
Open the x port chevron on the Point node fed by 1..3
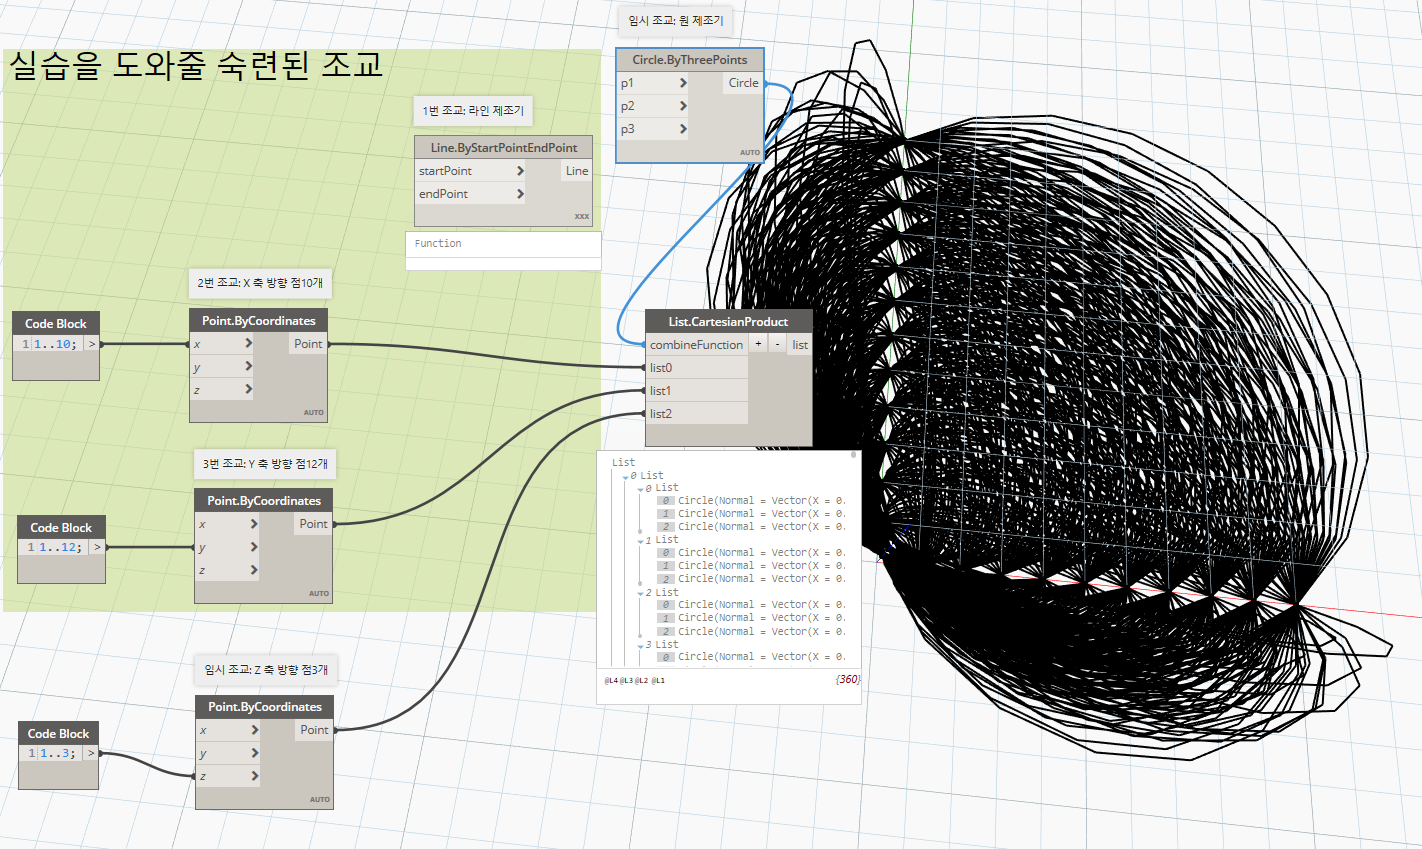pos(254,730)
